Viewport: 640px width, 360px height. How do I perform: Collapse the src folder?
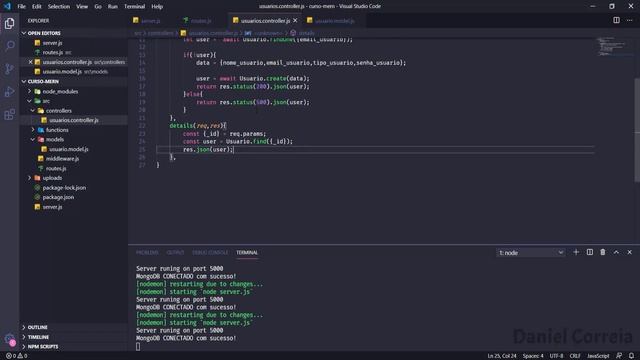pyautogui.click(x=46, y=101)
